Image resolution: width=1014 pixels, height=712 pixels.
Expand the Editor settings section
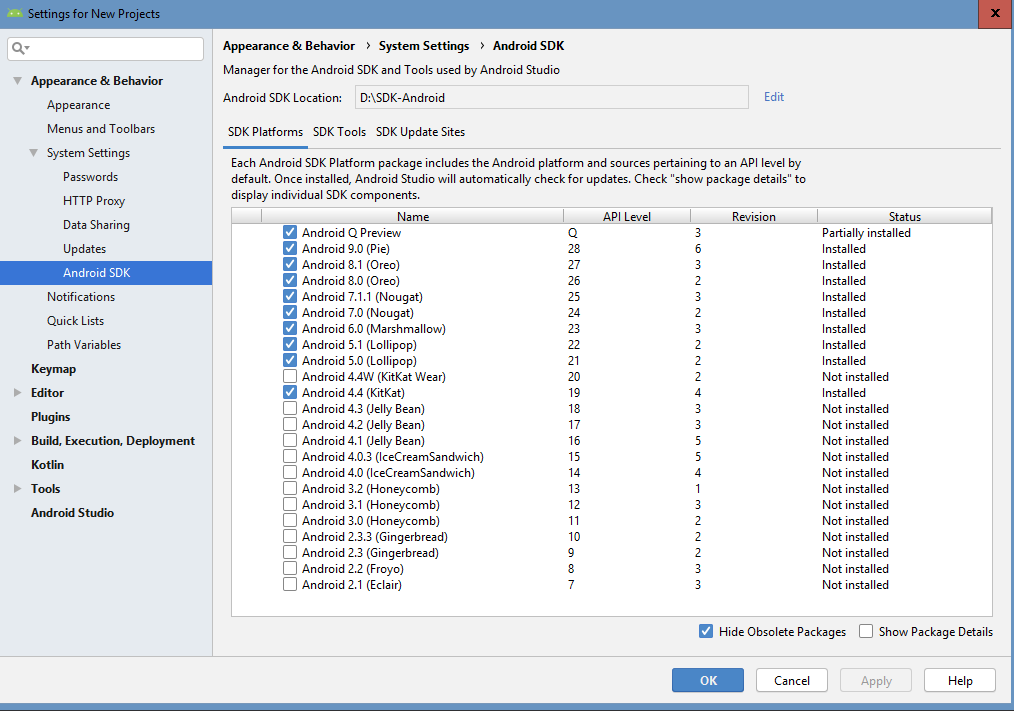coord(18,393)
